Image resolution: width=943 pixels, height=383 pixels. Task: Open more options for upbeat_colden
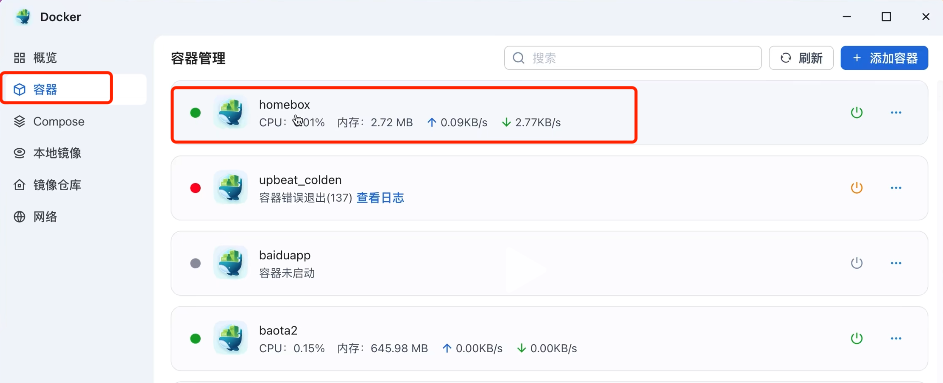tap(896, 188)
